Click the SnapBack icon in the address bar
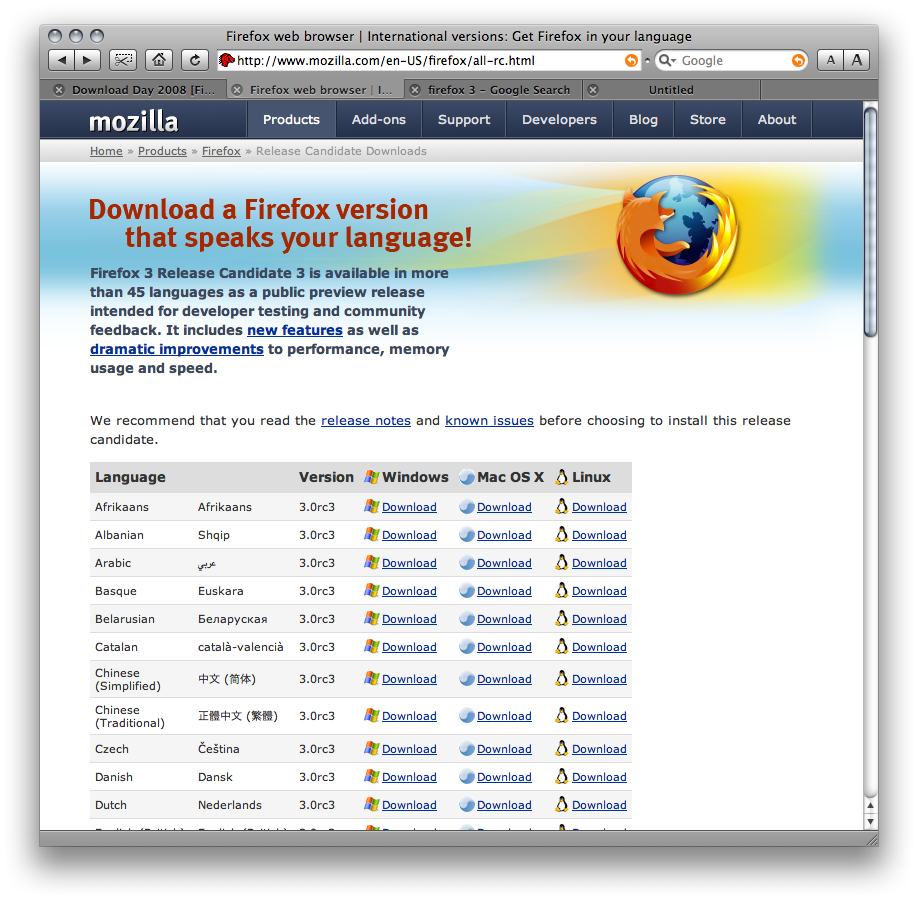The height and width of the screenshot is (901, 918). point(631,60)
